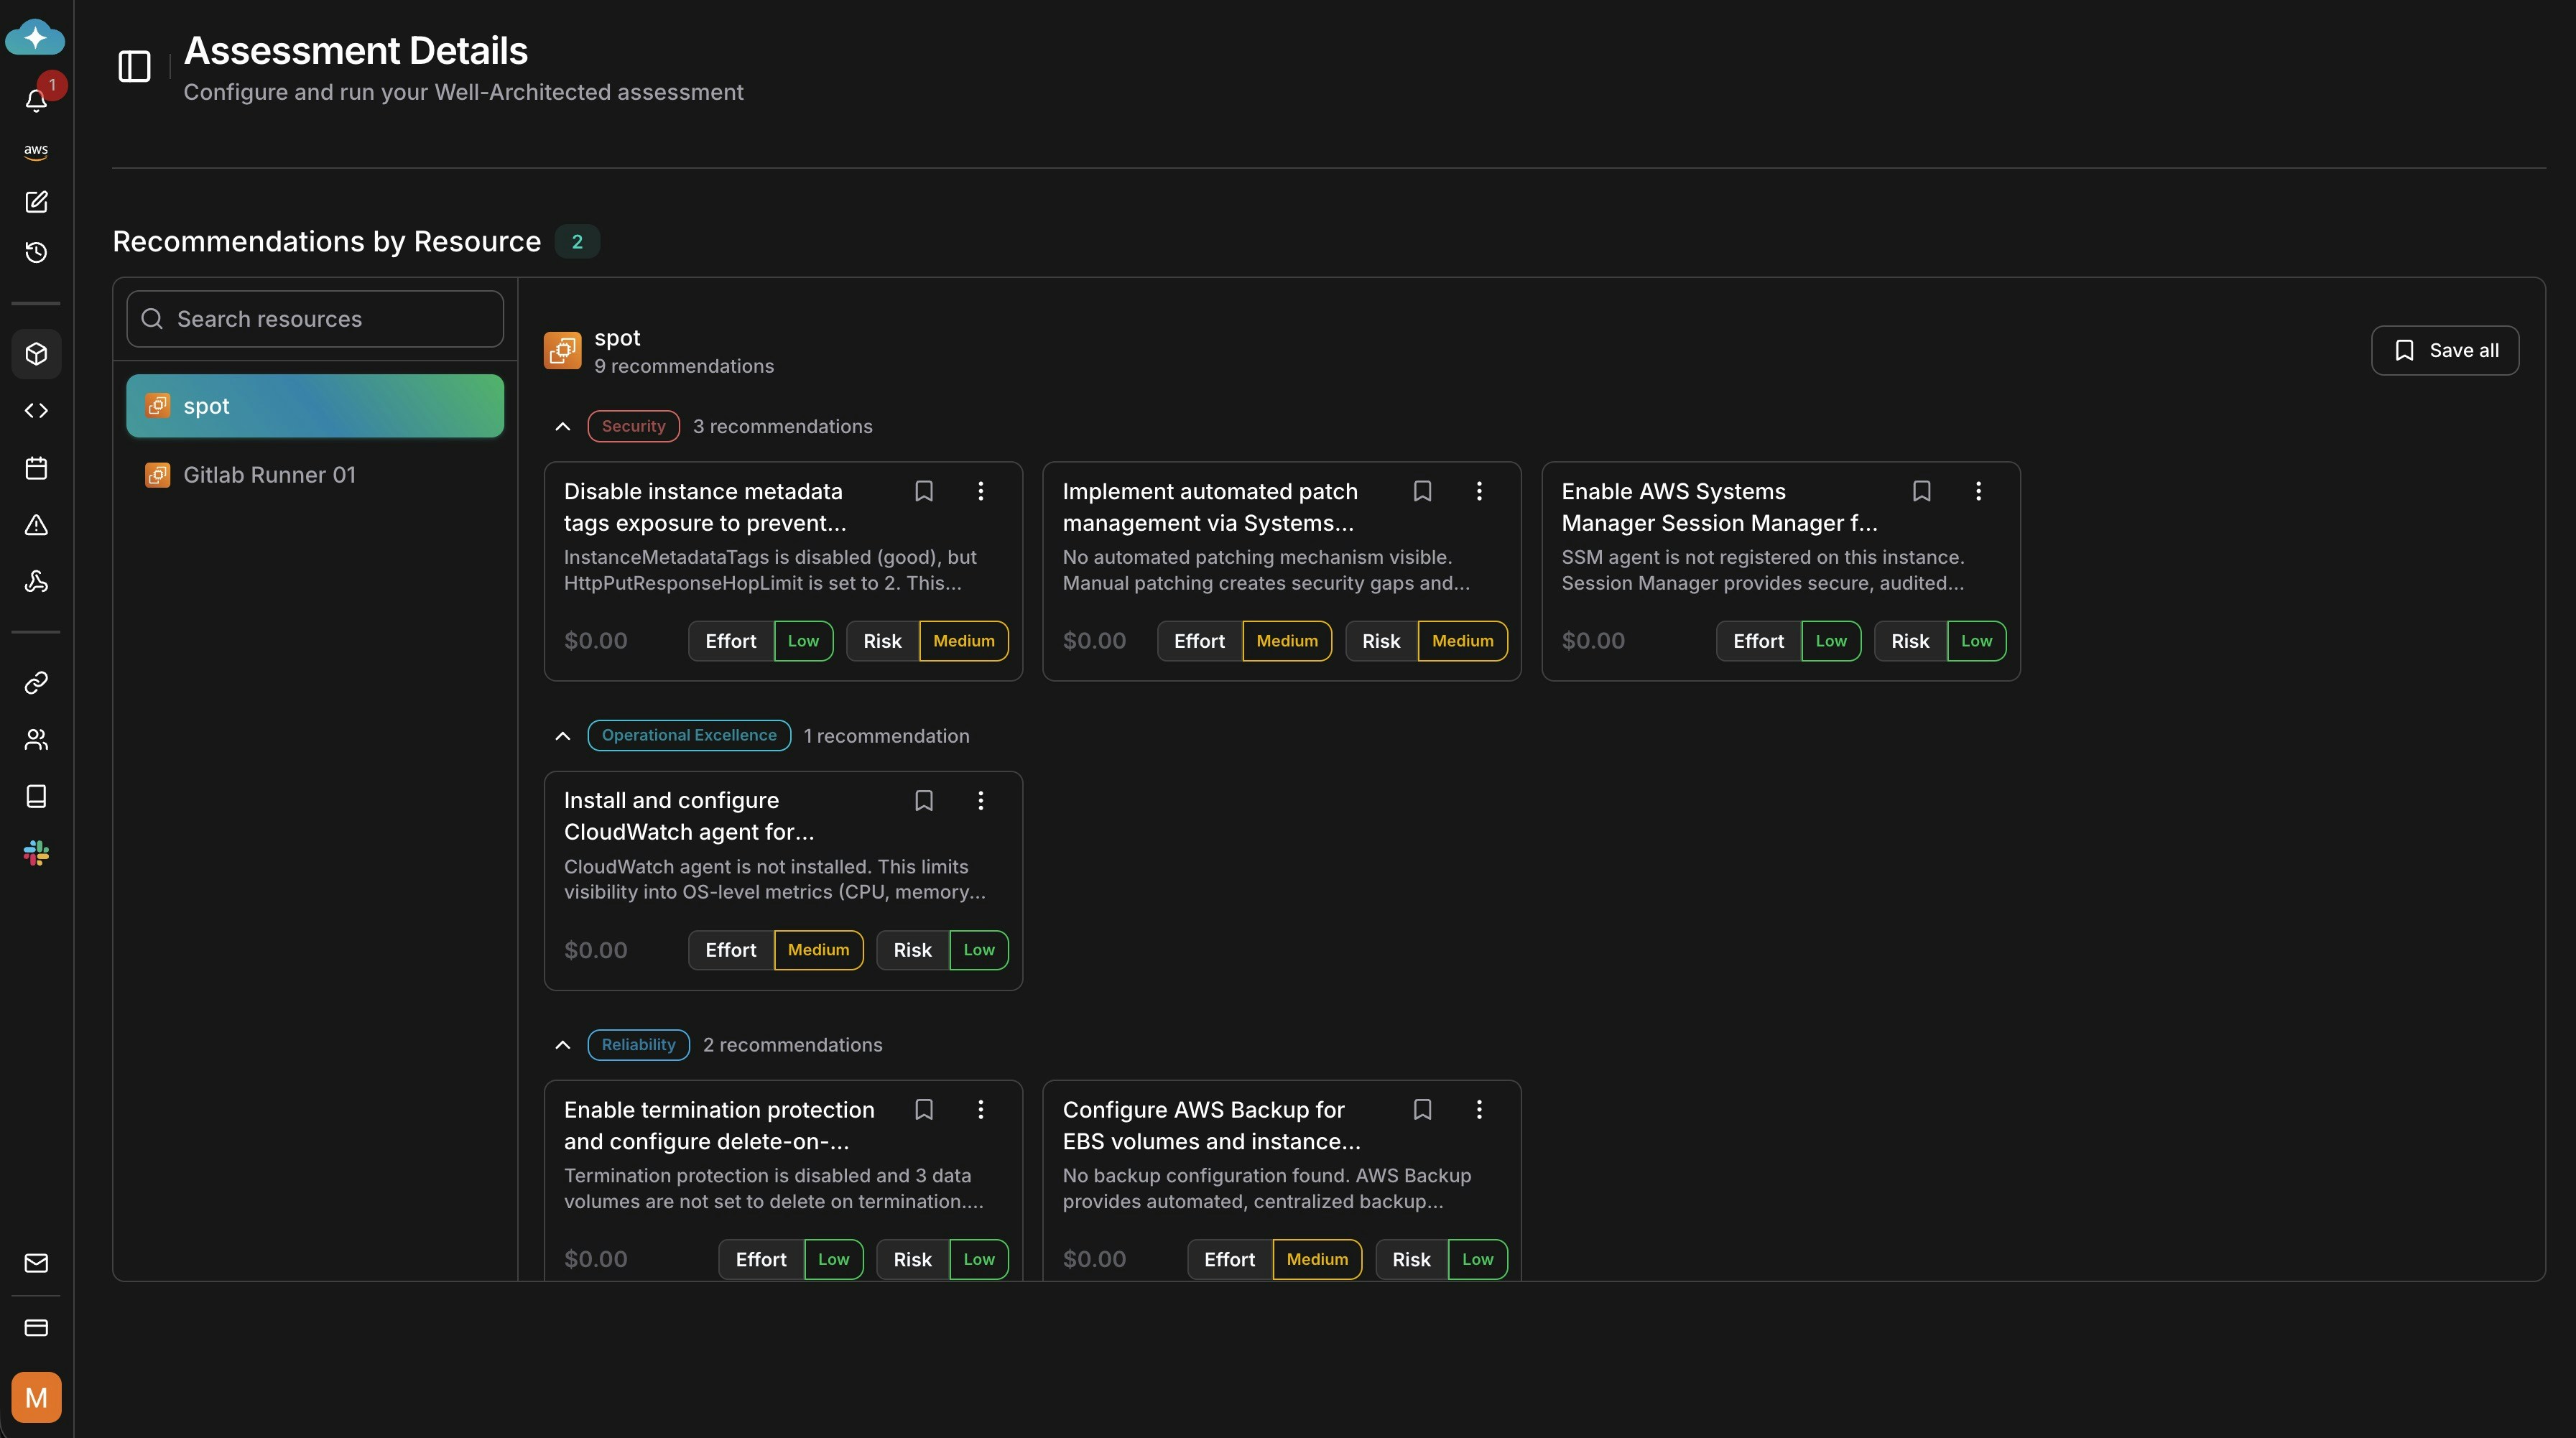
Task: Collapse the Reliability recommendations section
Action: pyautogui.click(x=562, y=1044)
